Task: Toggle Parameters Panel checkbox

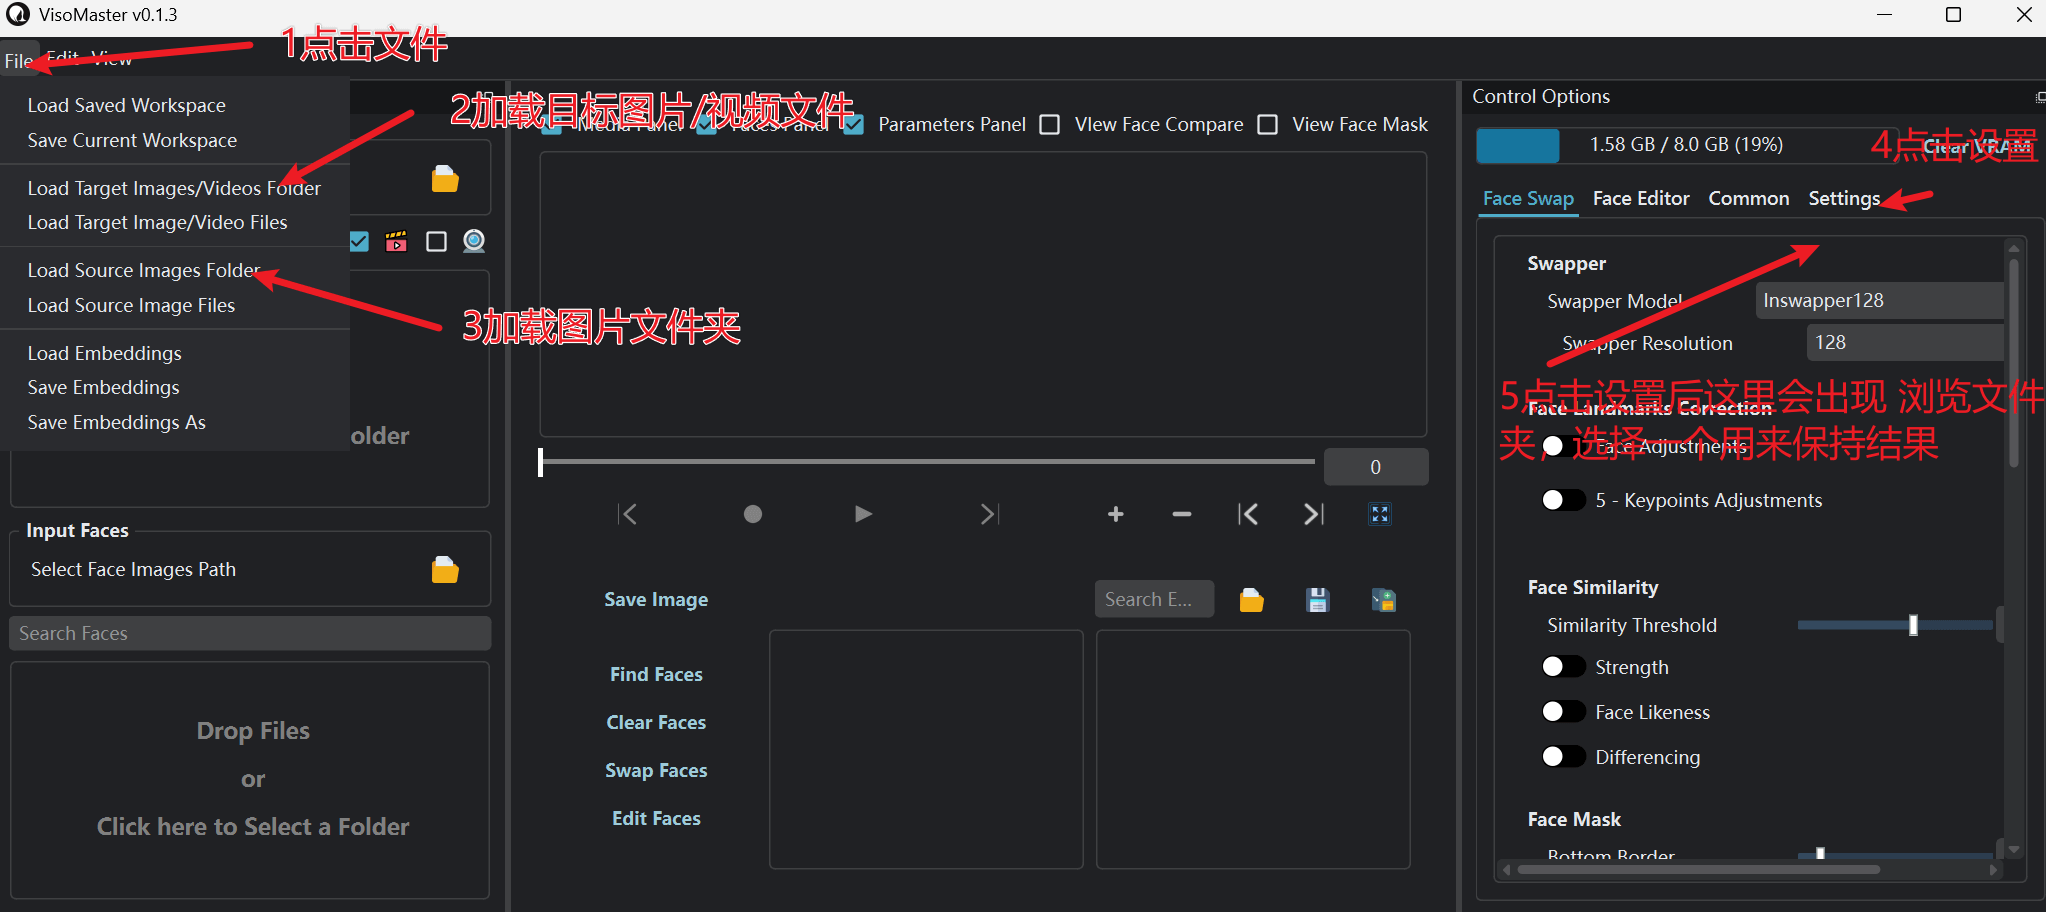Action: 853,124
